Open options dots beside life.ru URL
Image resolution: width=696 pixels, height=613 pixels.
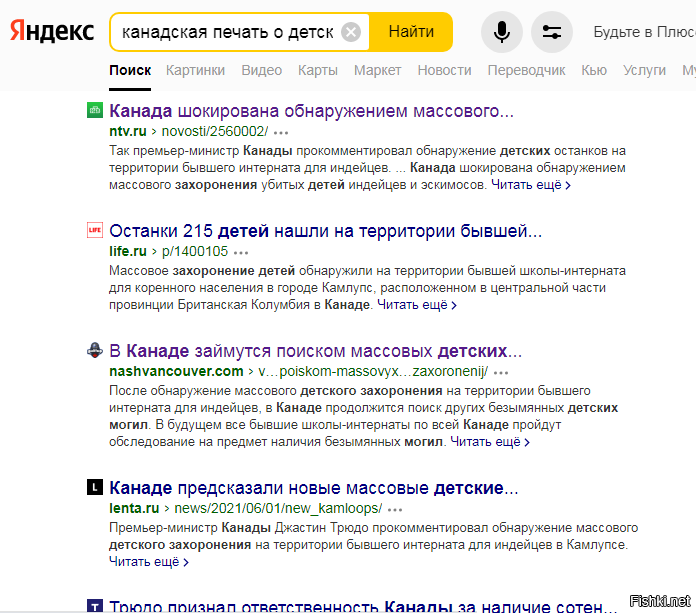tap(241, 253)
